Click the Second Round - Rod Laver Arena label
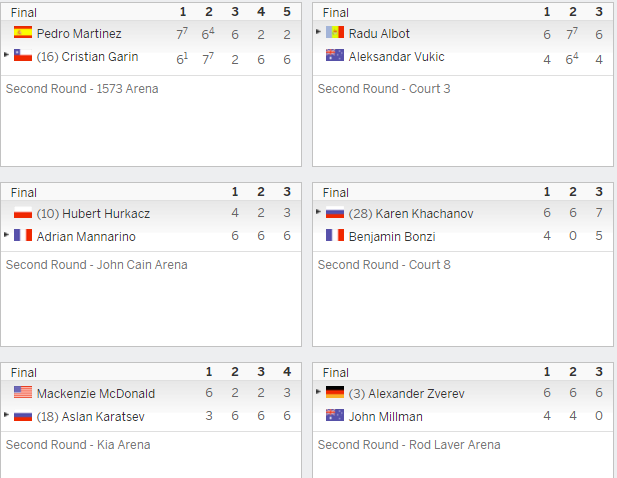This screenshot has width=617, height=478. pos(409,445)
